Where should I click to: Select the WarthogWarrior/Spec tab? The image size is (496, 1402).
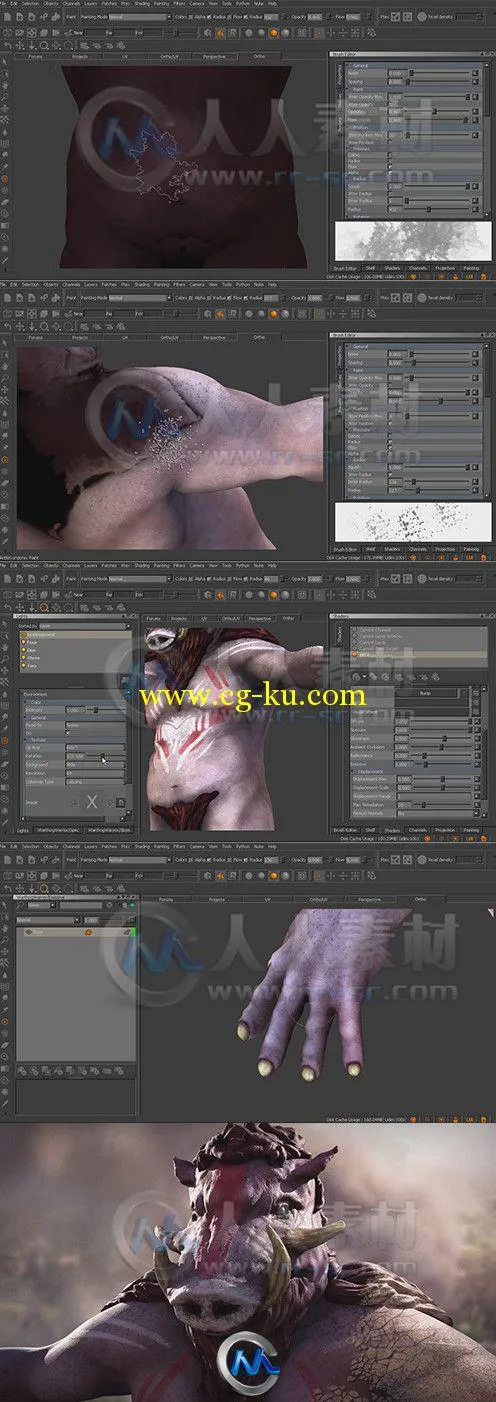click(59, 830)
